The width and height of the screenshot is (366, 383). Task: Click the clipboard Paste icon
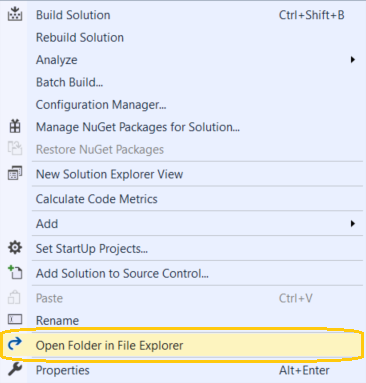click(x=14, y=297)
